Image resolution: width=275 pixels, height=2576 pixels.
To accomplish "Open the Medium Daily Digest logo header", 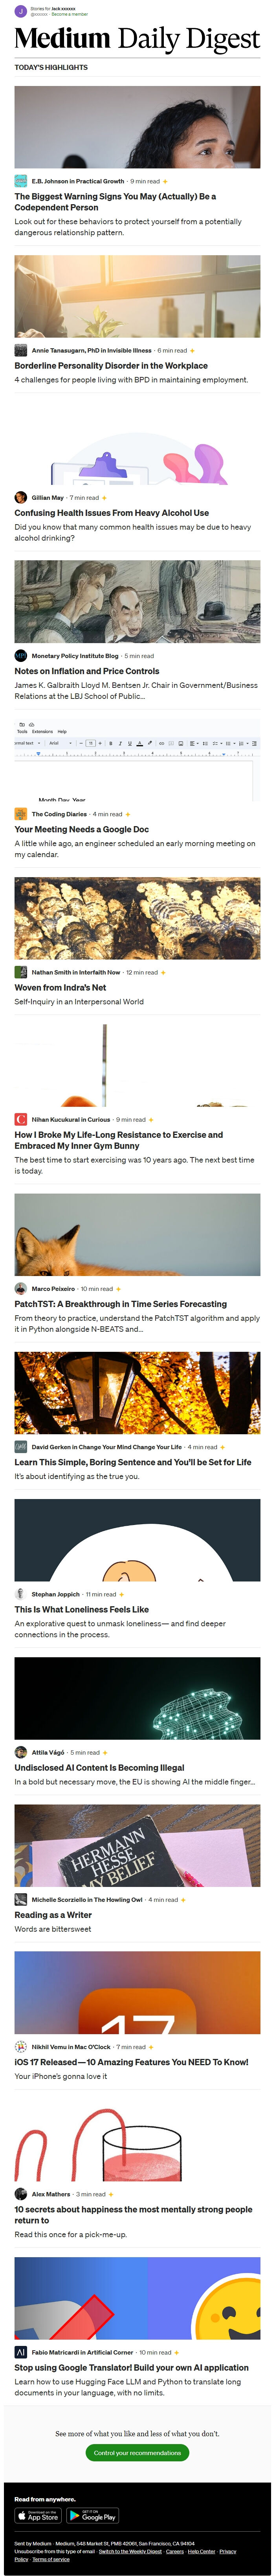I will coord(137,39).
